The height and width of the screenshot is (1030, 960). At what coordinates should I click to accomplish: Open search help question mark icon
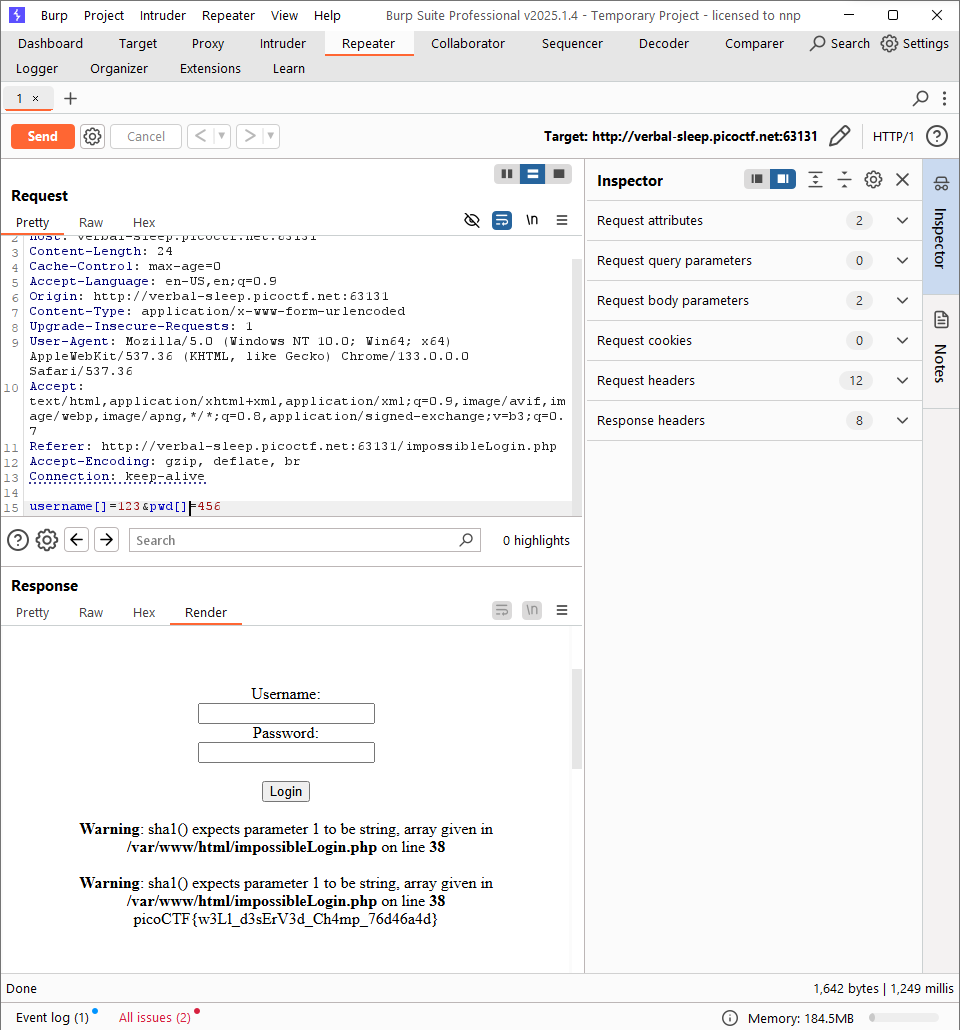click(x=18, y=540)
